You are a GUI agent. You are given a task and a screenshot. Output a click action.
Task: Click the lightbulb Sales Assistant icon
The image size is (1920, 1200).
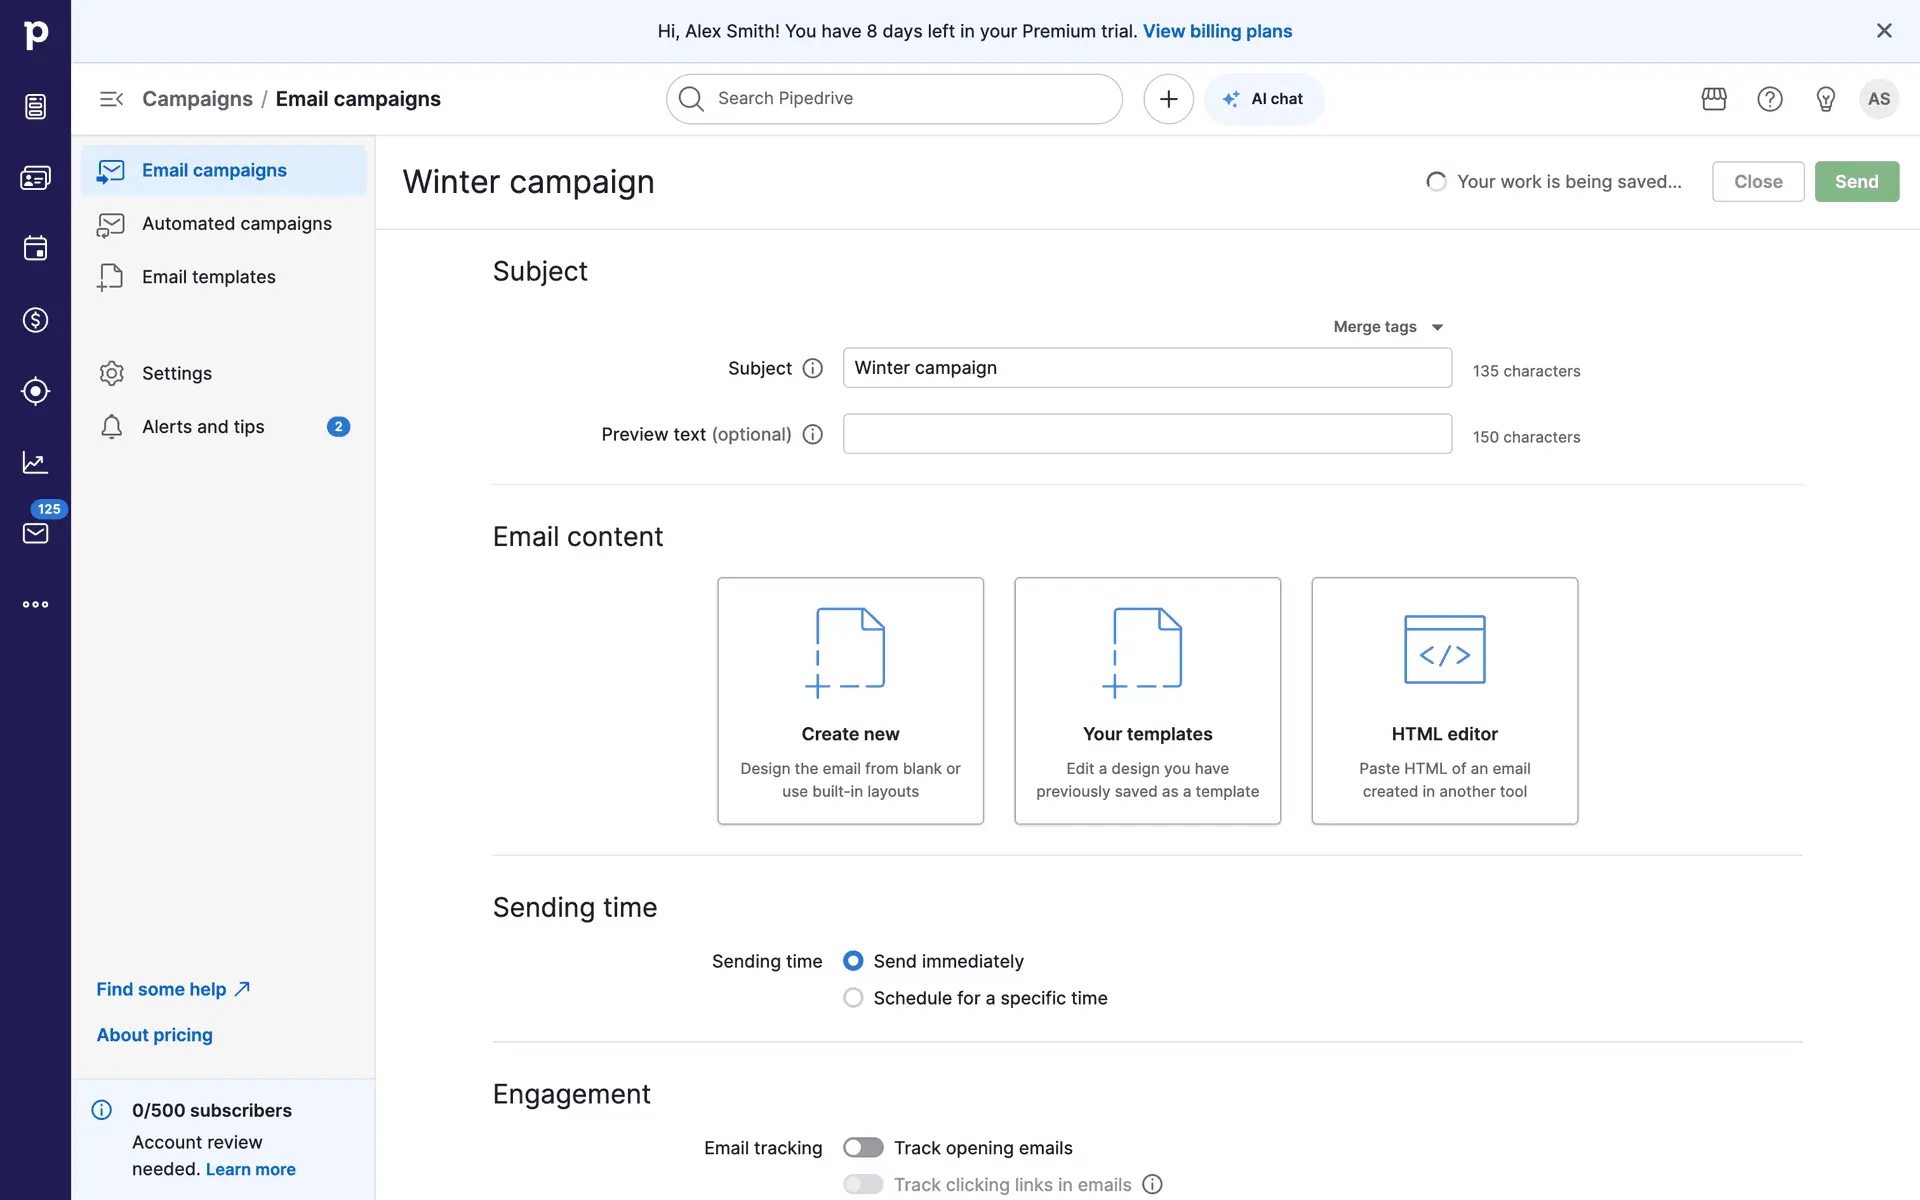click(x=1825, y=99)
